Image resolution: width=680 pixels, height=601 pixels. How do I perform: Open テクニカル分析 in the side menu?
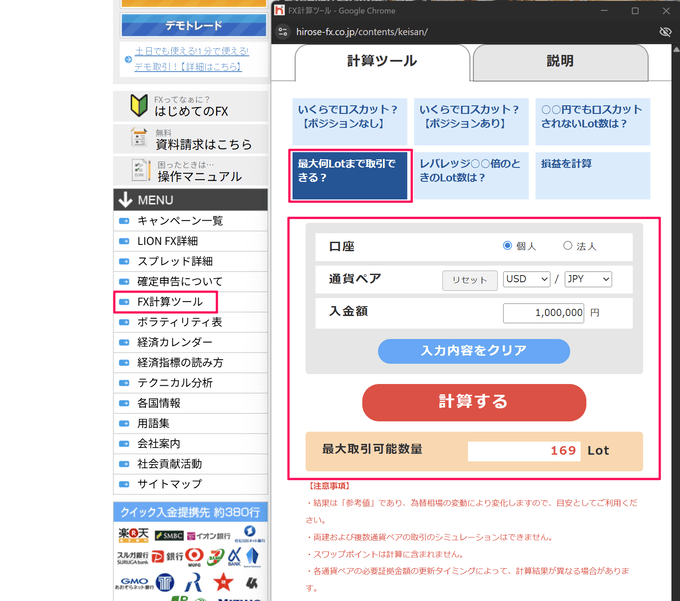190,383
